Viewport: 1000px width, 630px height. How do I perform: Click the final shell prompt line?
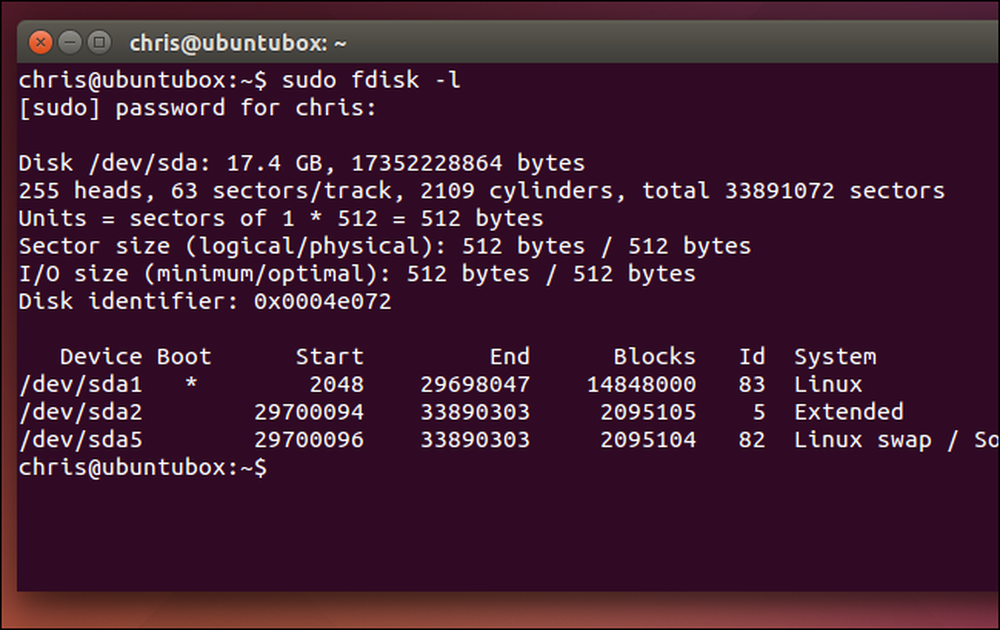coord(143,467)
